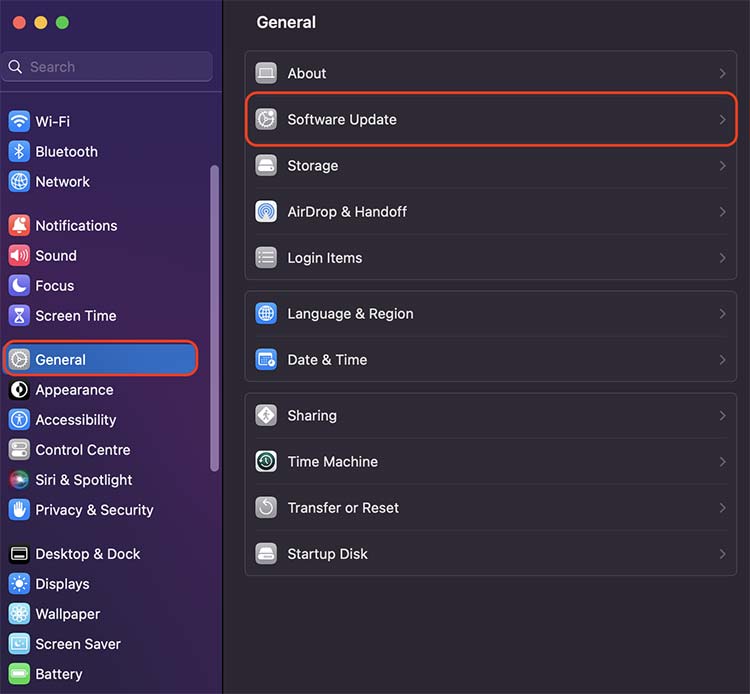The height and width of the screenshot is (694, 750).
Task: Click the Time Machine chevron
Action: click(722, 462)
